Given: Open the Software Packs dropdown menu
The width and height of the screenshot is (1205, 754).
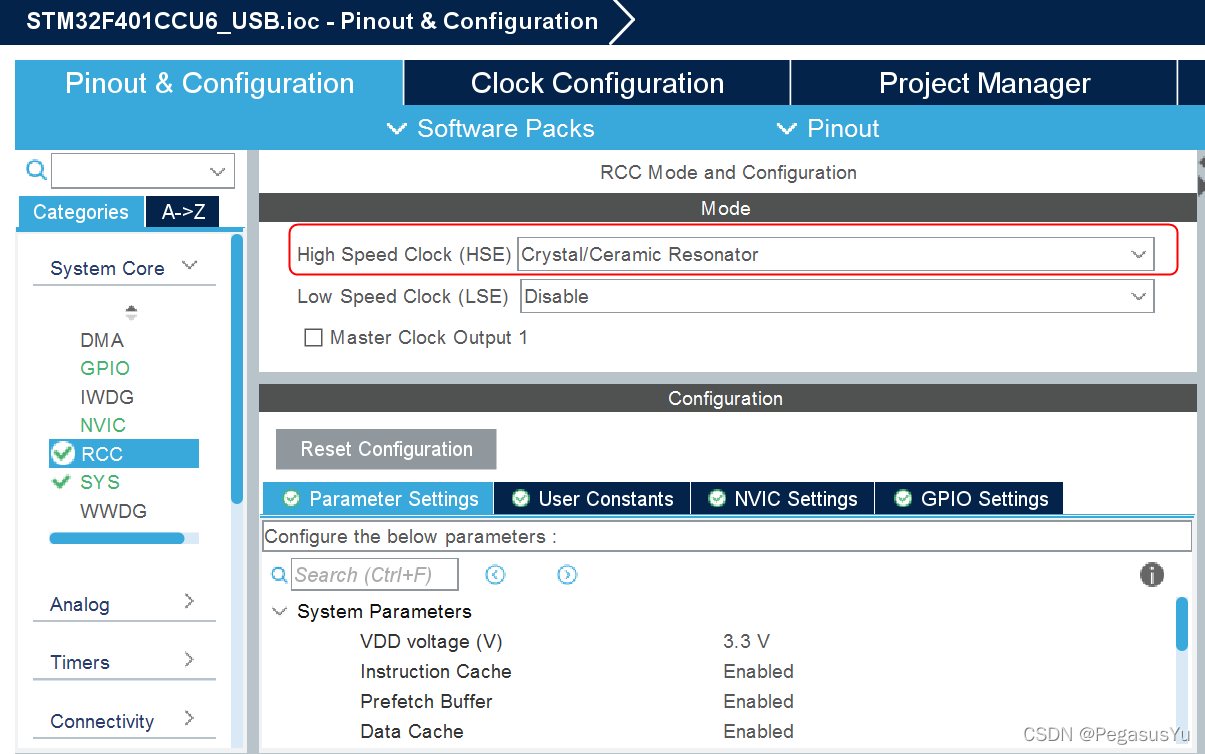Looking at the screenshot, I should pos(490,129).
